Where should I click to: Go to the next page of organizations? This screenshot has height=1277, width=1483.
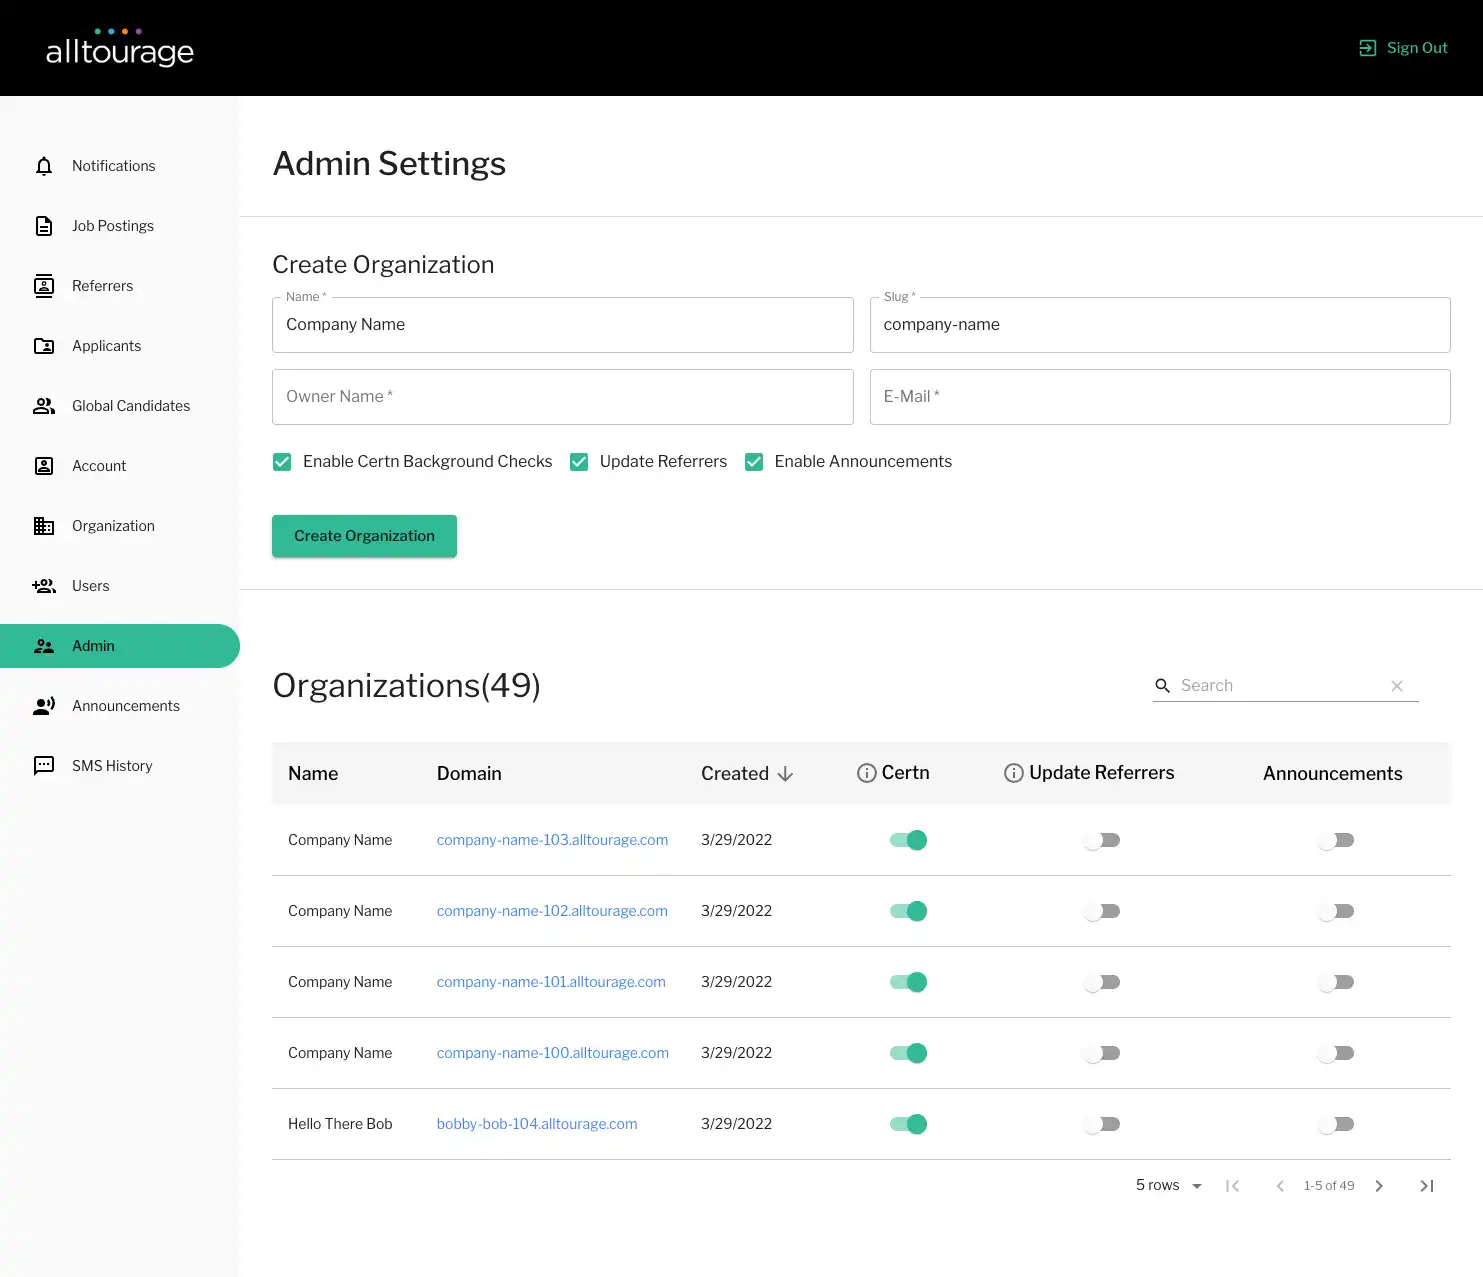[1379, 1186]
